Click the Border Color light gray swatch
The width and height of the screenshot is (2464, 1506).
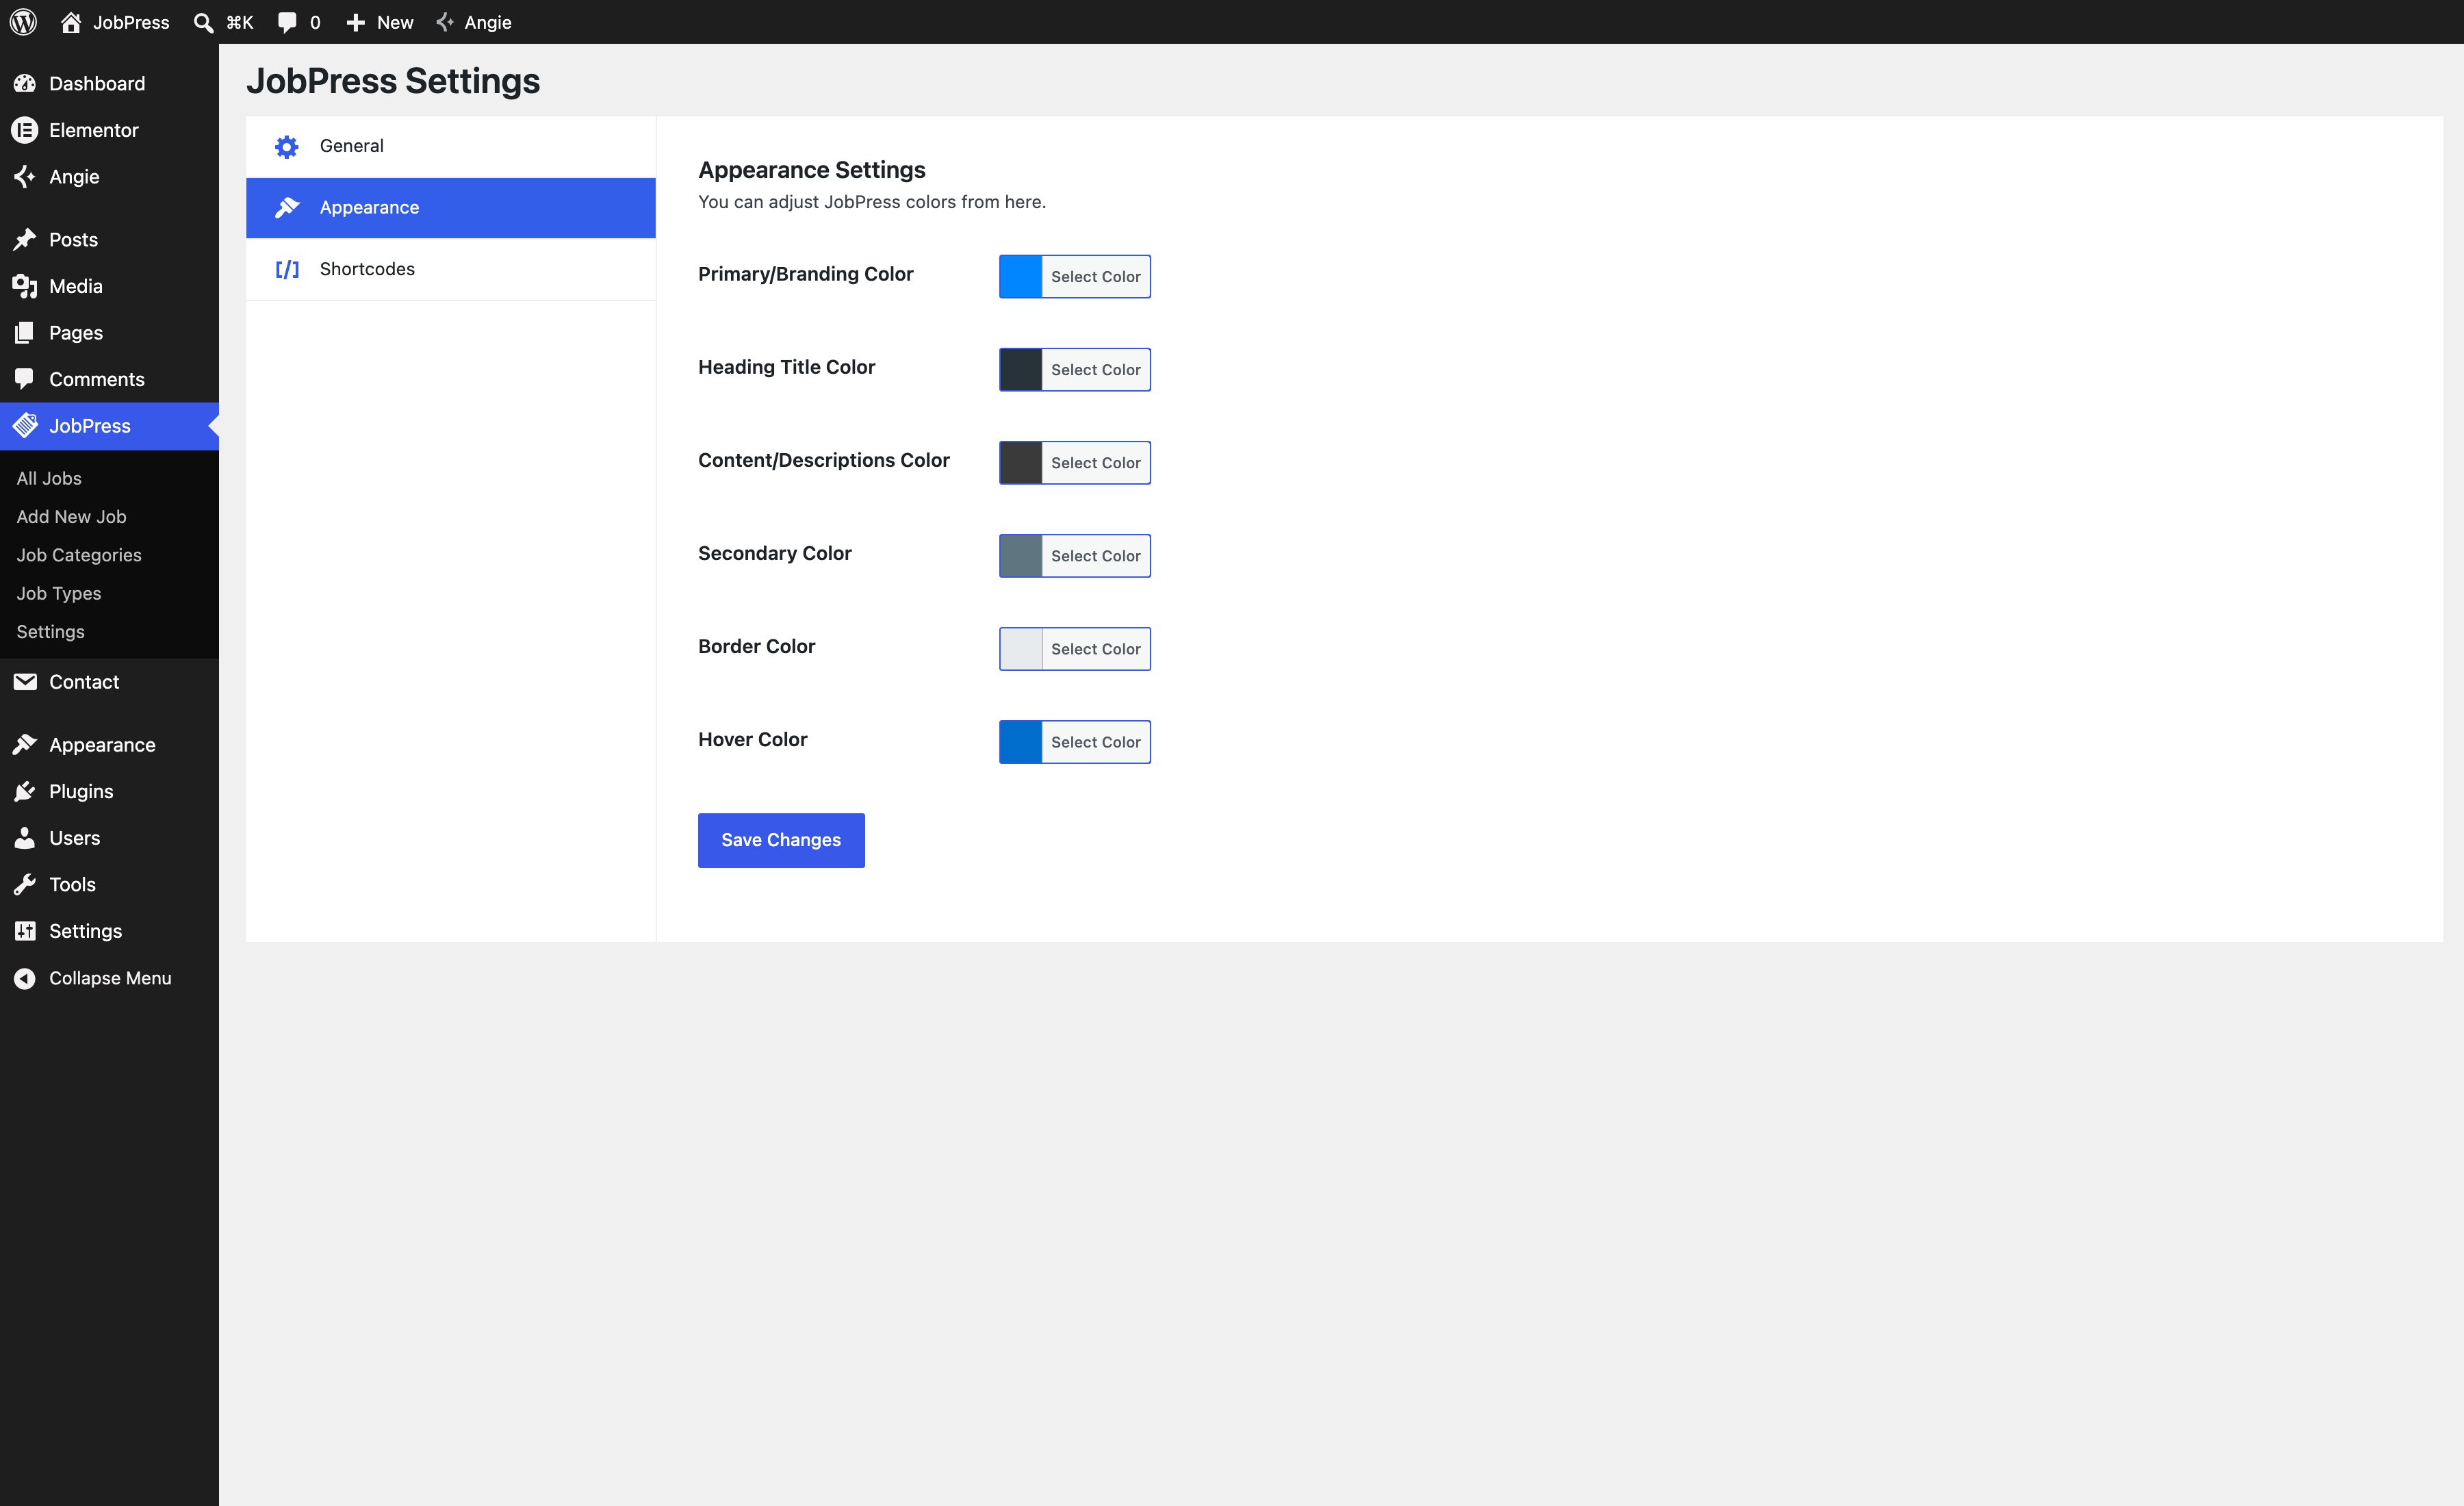1021,649
